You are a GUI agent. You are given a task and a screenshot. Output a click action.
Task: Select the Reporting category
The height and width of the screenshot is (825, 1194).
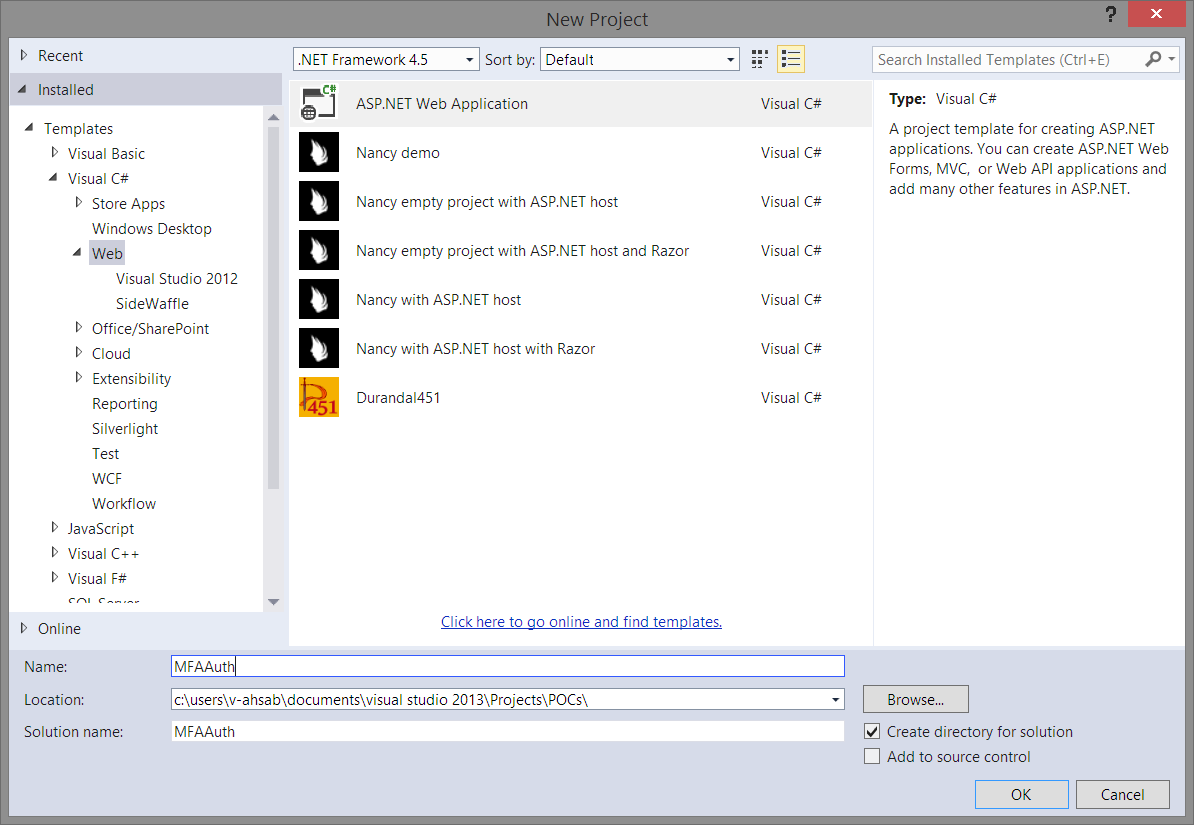point(125,404)
